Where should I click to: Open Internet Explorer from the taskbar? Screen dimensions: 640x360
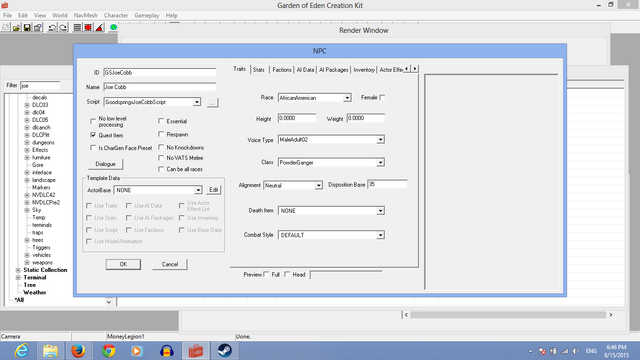(x=22, y=351)
